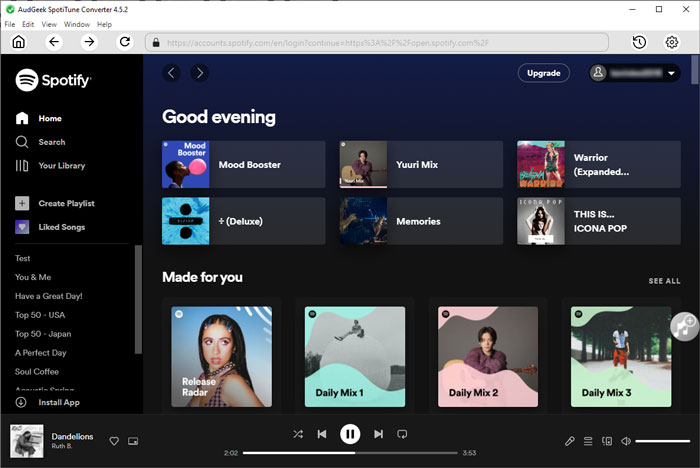700x468 pixels.
Task: Click the Liked Songs heart tile icon
Action: 22,227
